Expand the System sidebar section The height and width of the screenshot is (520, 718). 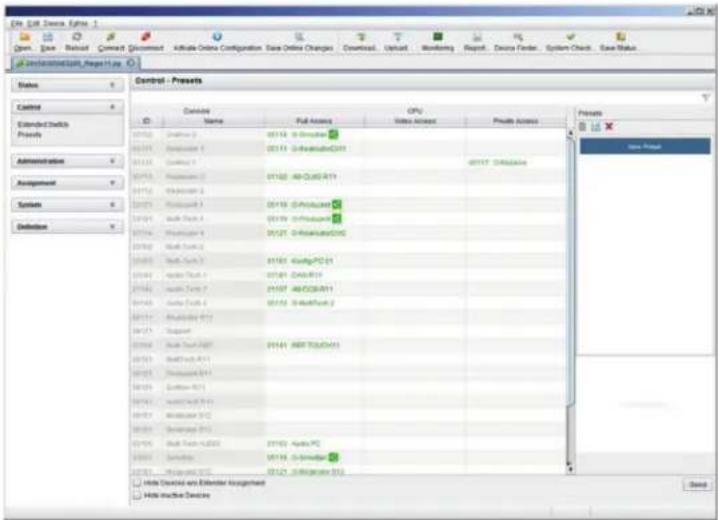(x=67, y=205)
